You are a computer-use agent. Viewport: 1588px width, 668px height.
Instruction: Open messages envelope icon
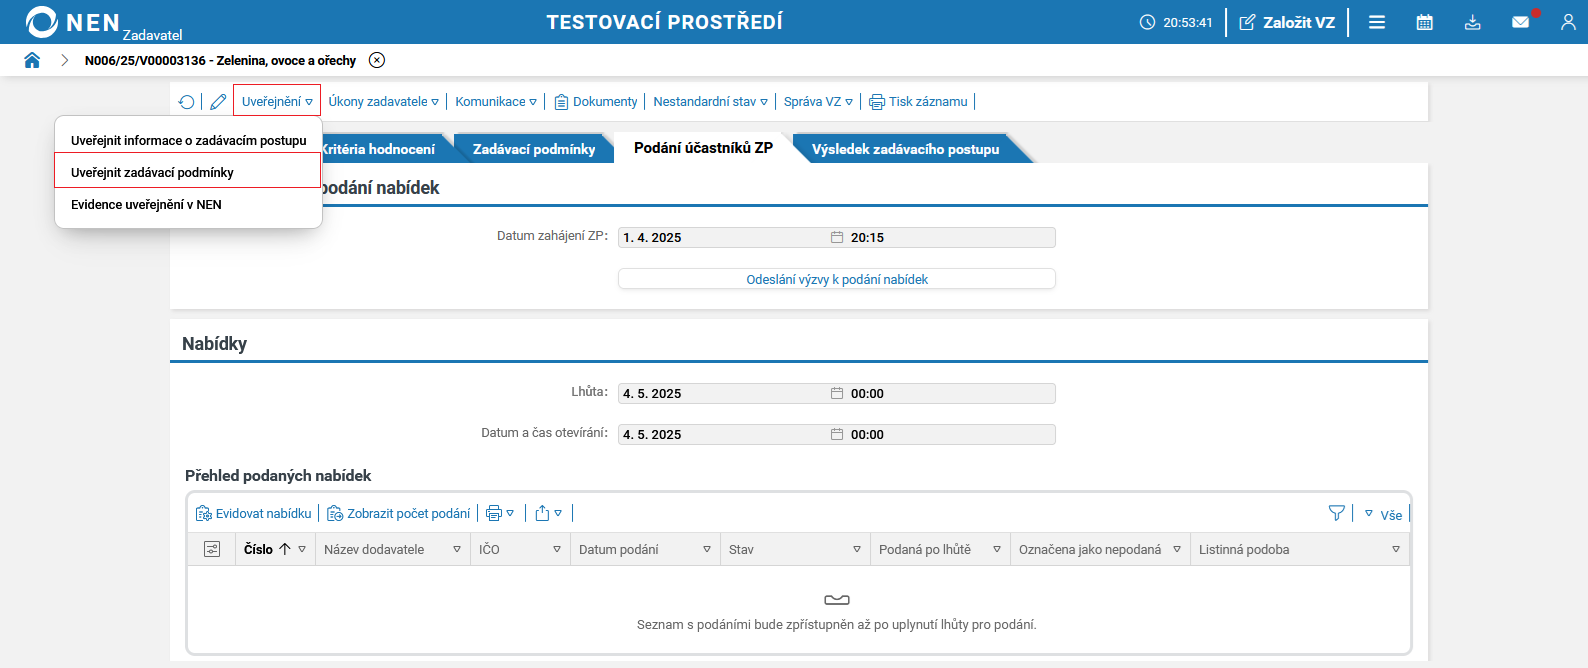pos(1521,22)
